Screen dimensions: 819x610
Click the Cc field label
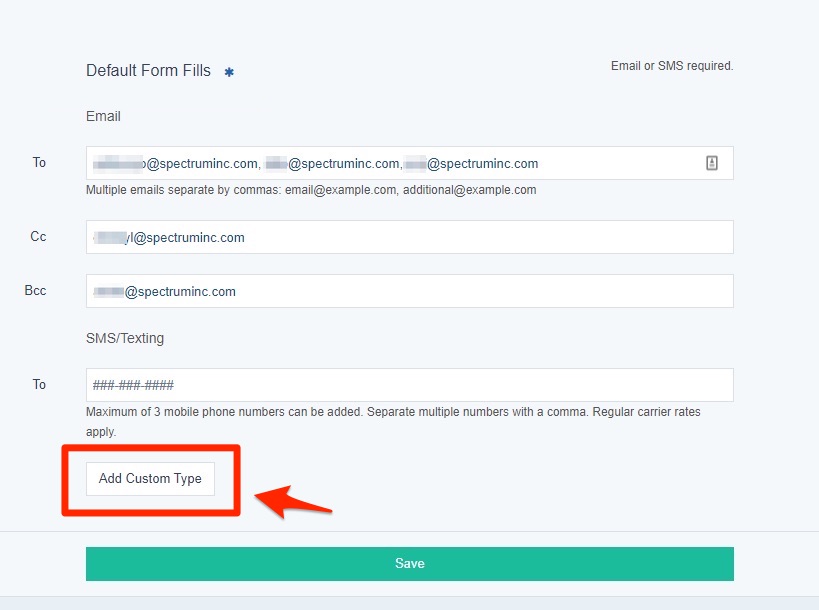38,236
